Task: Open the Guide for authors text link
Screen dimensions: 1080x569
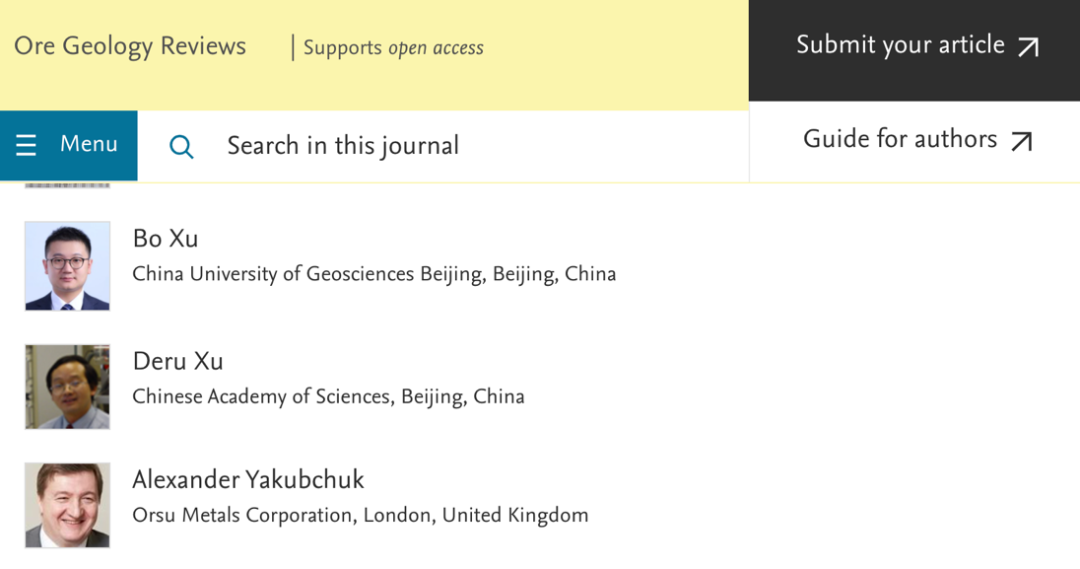Action: tap(899, 140)
